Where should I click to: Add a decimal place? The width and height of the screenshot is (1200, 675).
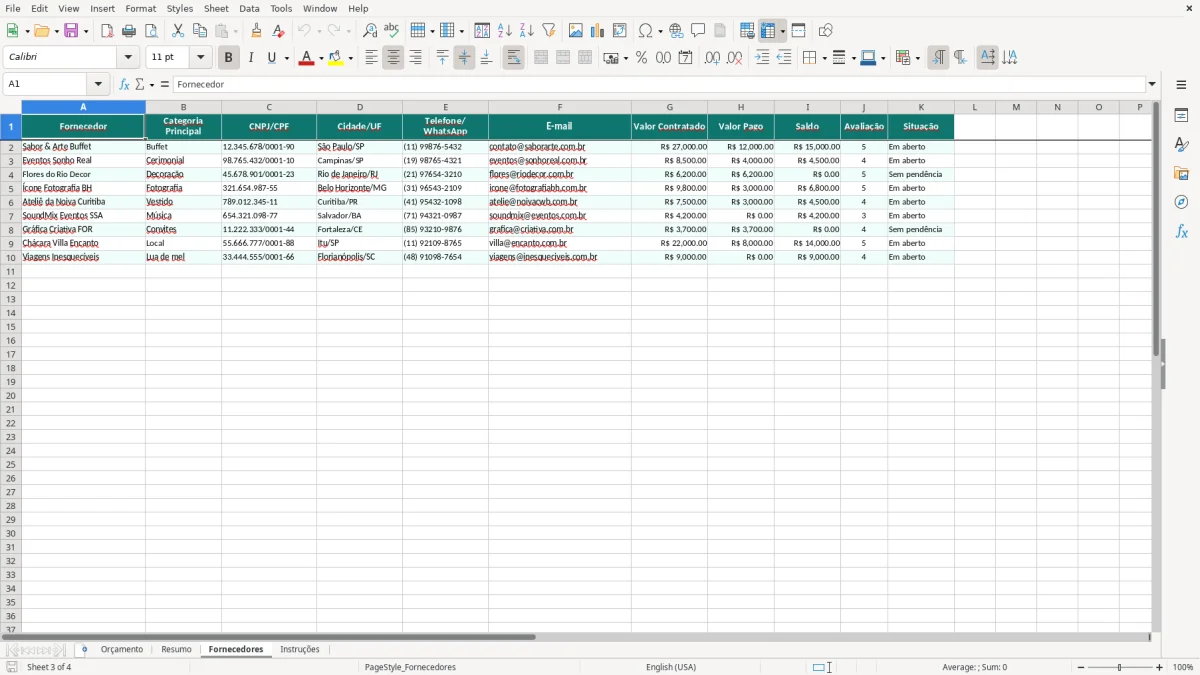[x=712, y=58]
